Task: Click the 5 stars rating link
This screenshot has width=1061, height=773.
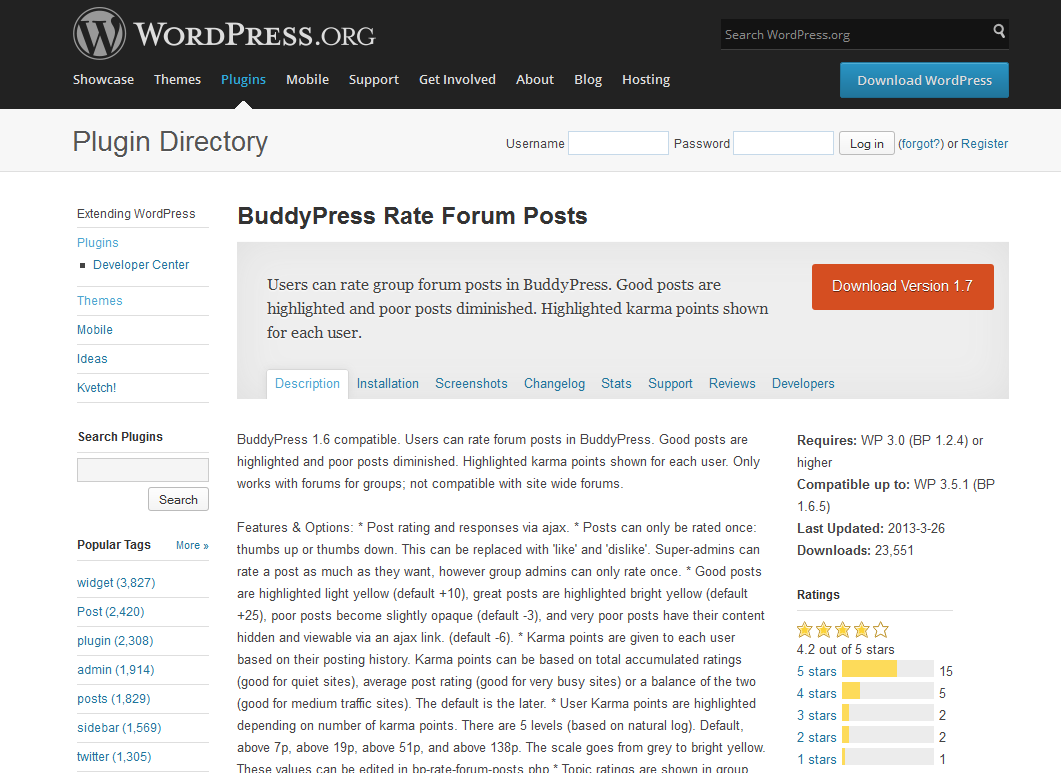Action: pos(817,671)
